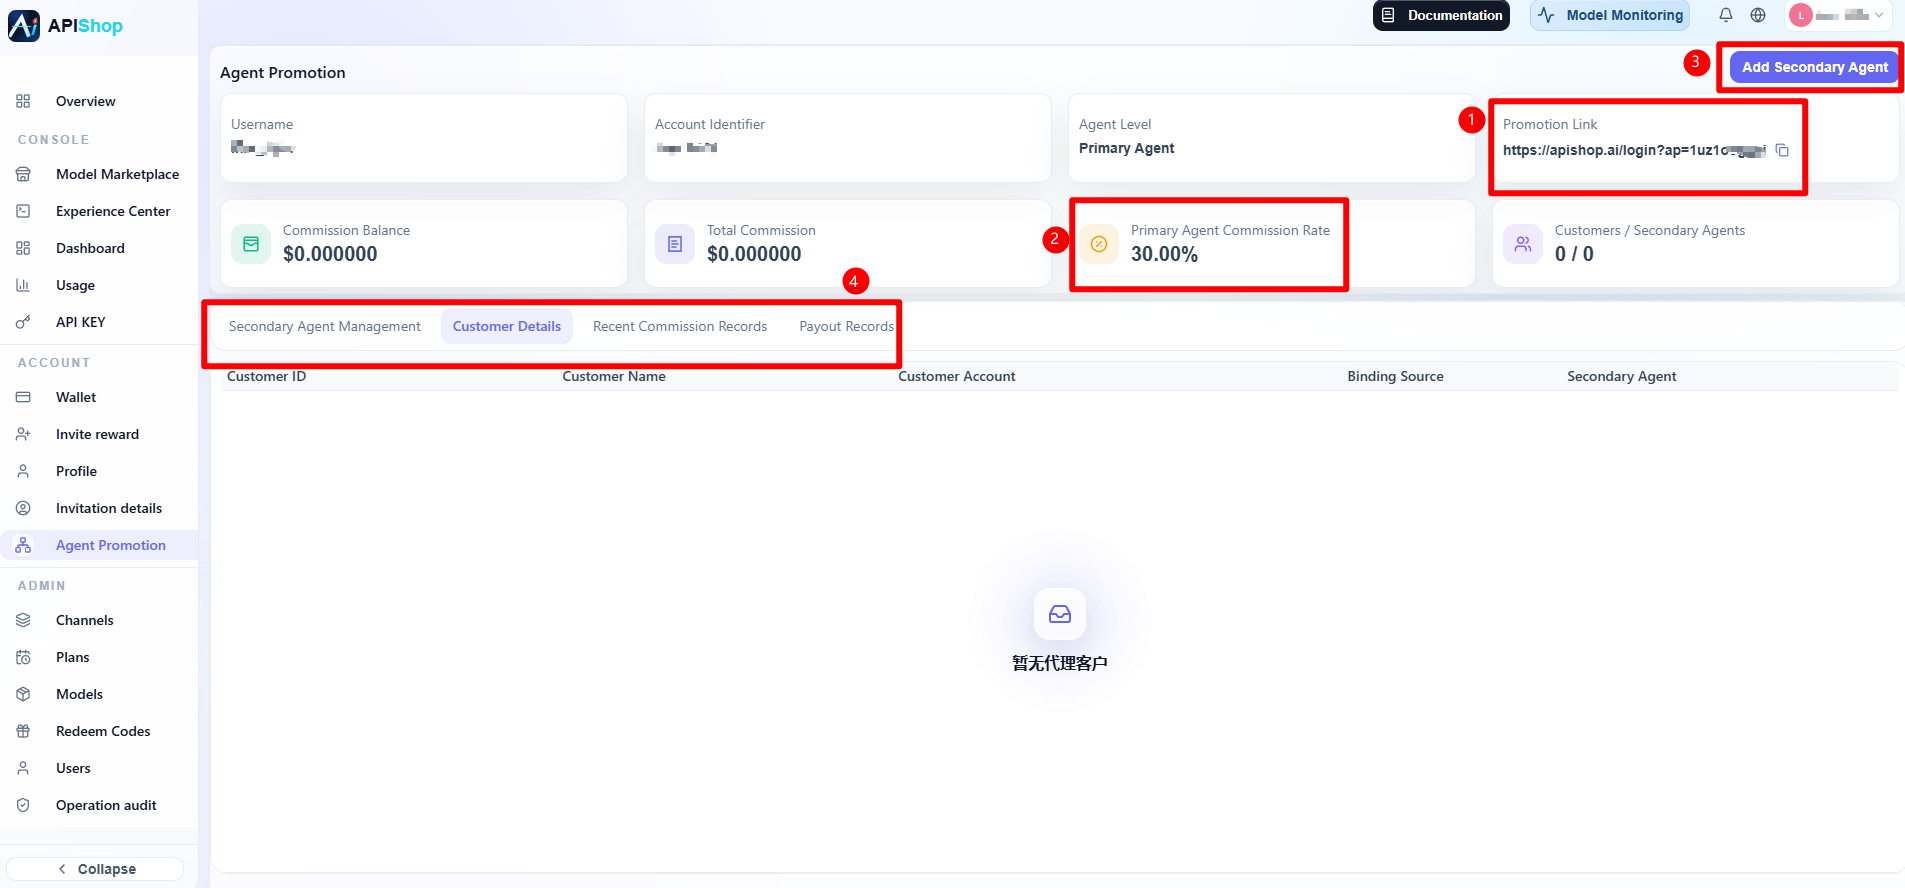1905x888 pixels.
Task: Click the gift icon beside Redeem Codes
Action: click(23, 731)
